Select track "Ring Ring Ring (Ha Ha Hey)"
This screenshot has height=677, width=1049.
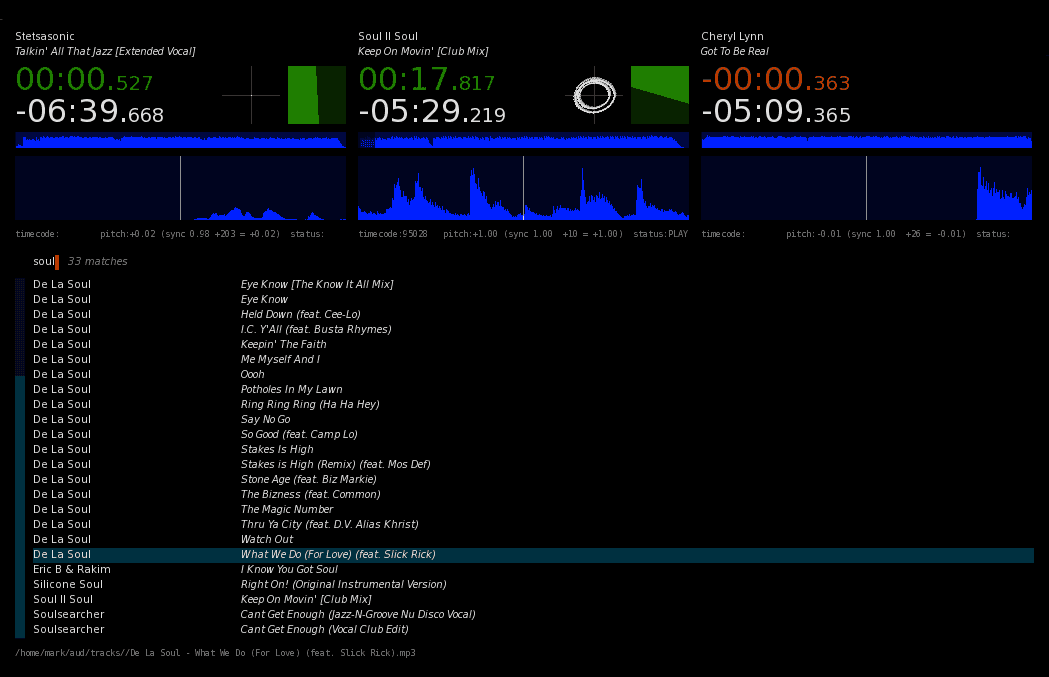pos(310,404)
